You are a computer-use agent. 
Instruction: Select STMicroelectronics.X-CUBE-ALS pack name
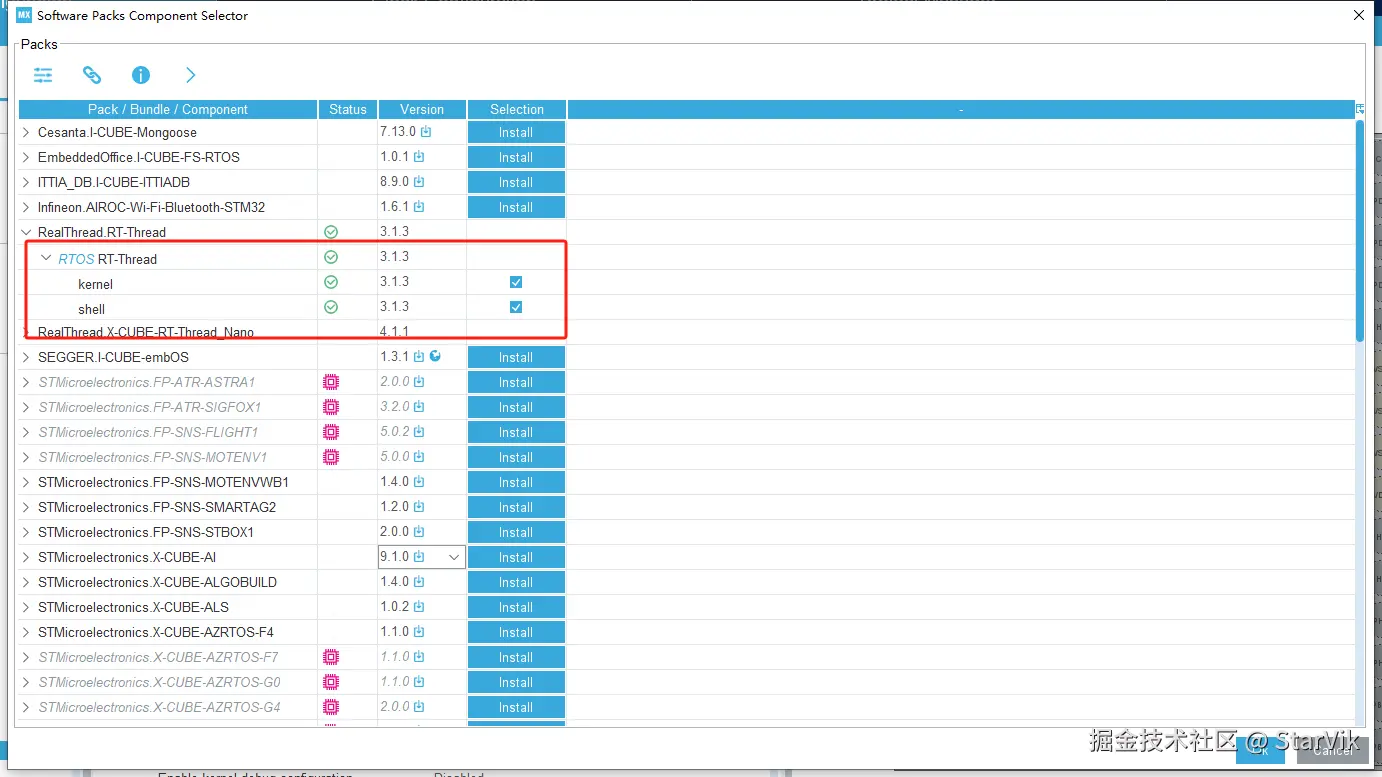click(x=133, y=607)
